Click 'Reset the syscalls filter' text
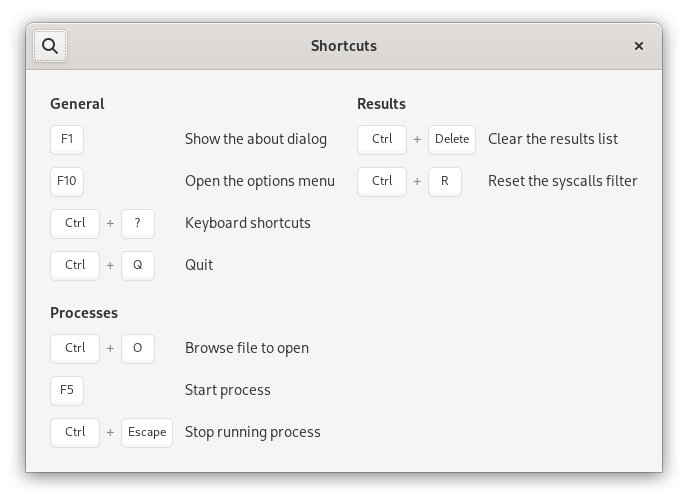This screenshot has height=501, width=688. (x=563, y=181)
